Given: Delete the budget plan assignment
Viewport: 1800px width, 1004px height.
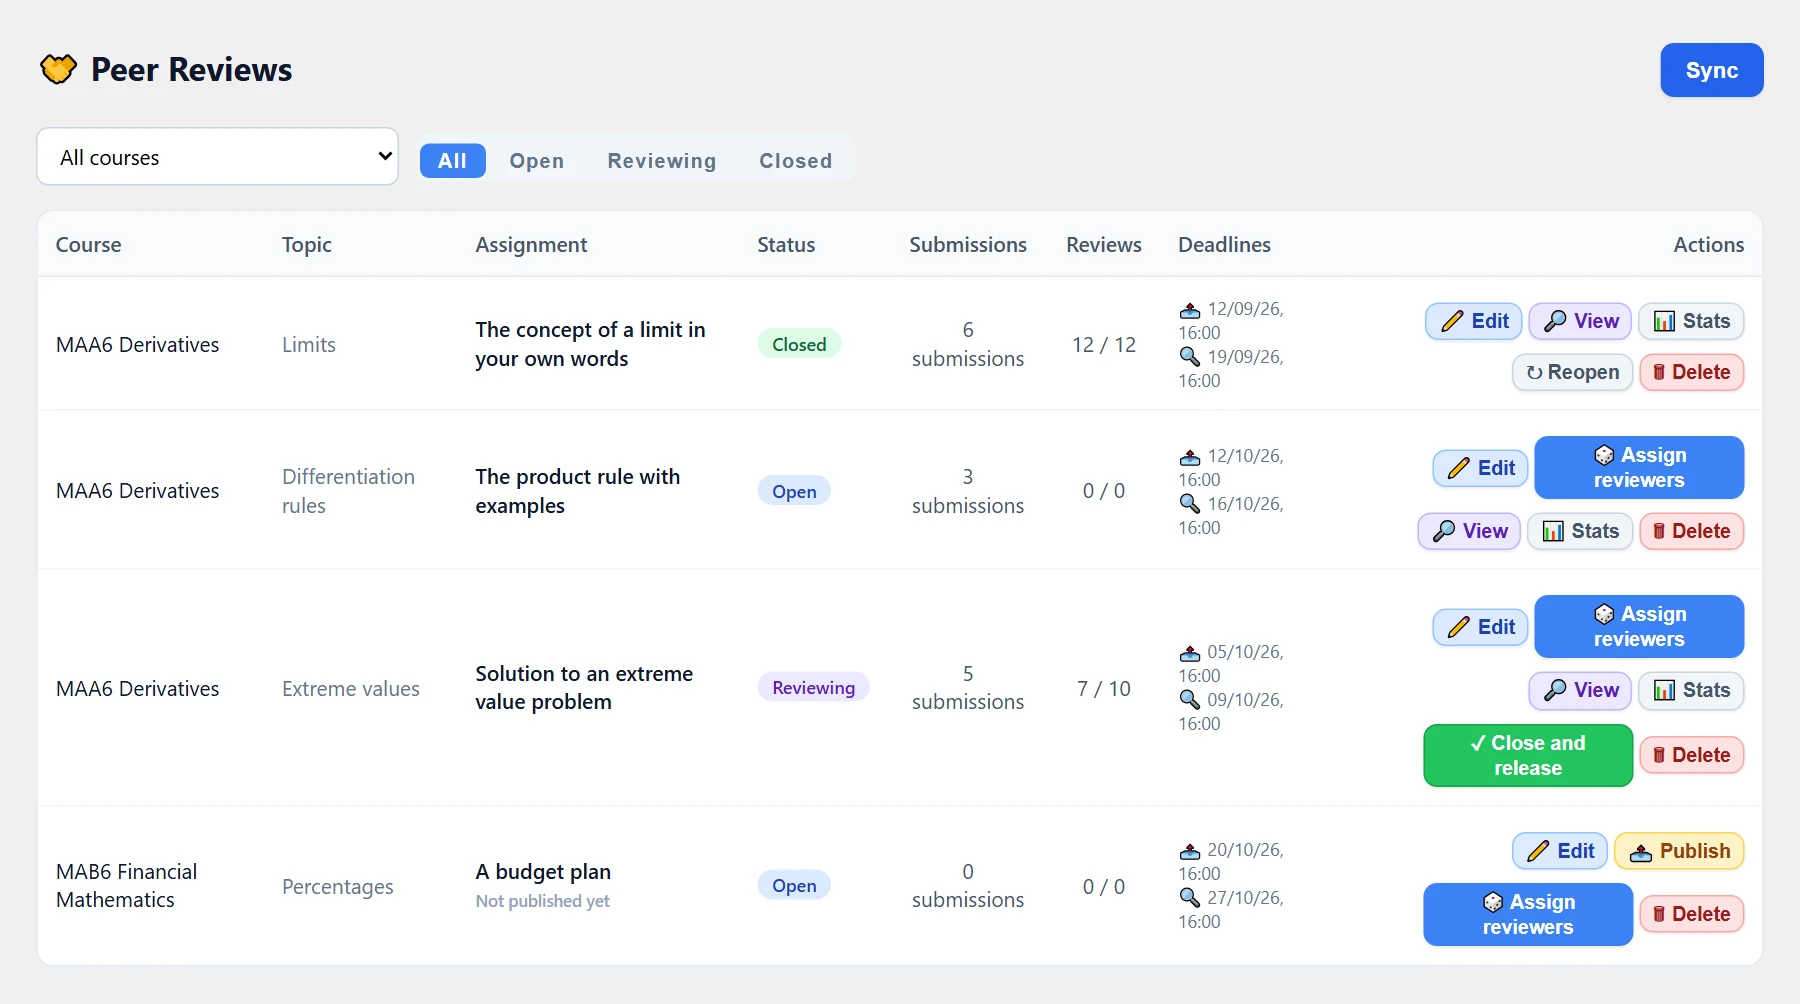Looking at the screenshot, I should coord(1691,914).
